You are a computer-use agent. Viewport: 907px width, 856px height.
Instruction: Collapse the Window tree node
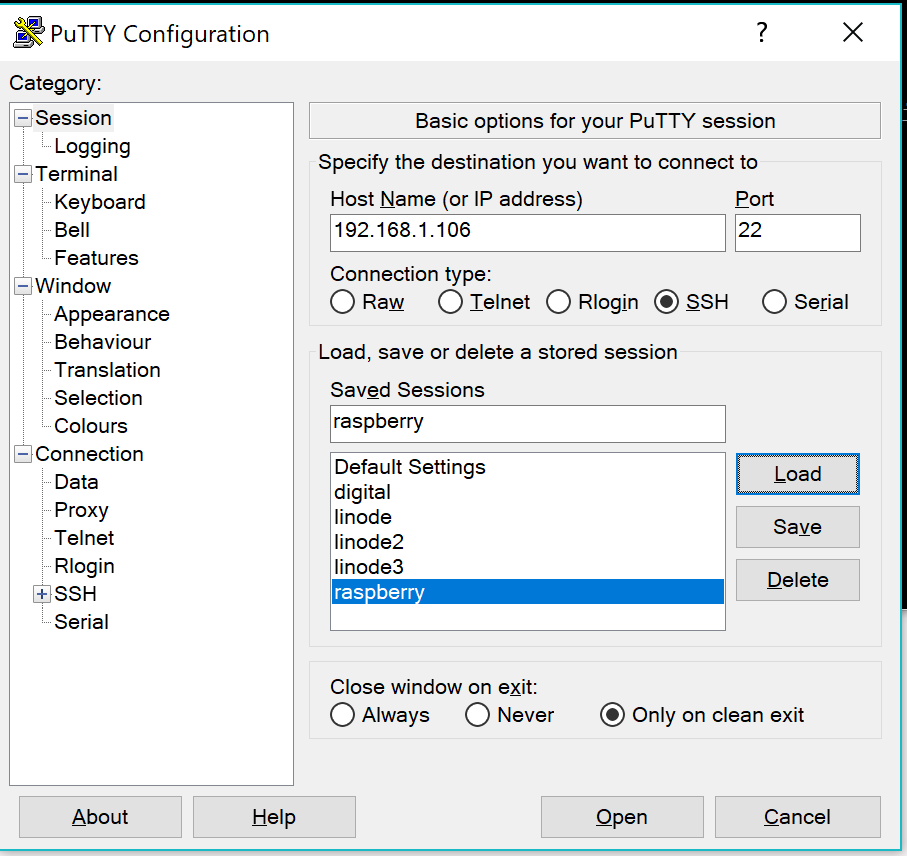pyautogui.click(x=23, y=286)
